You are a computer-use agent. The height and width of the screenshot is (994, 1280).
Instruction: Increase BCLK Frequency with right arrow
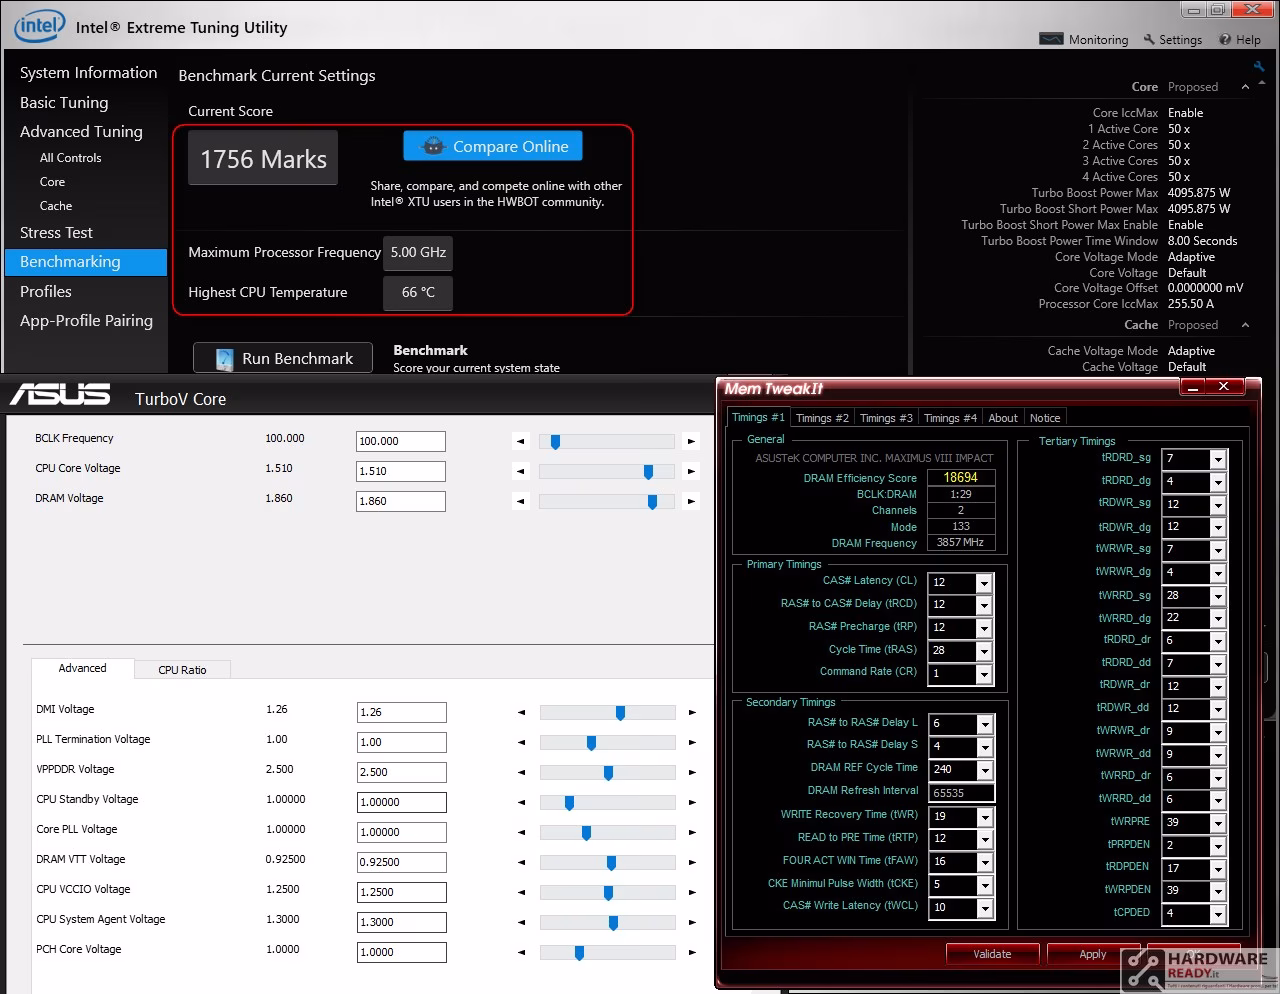pyautogui.click(x=691, y=441)
